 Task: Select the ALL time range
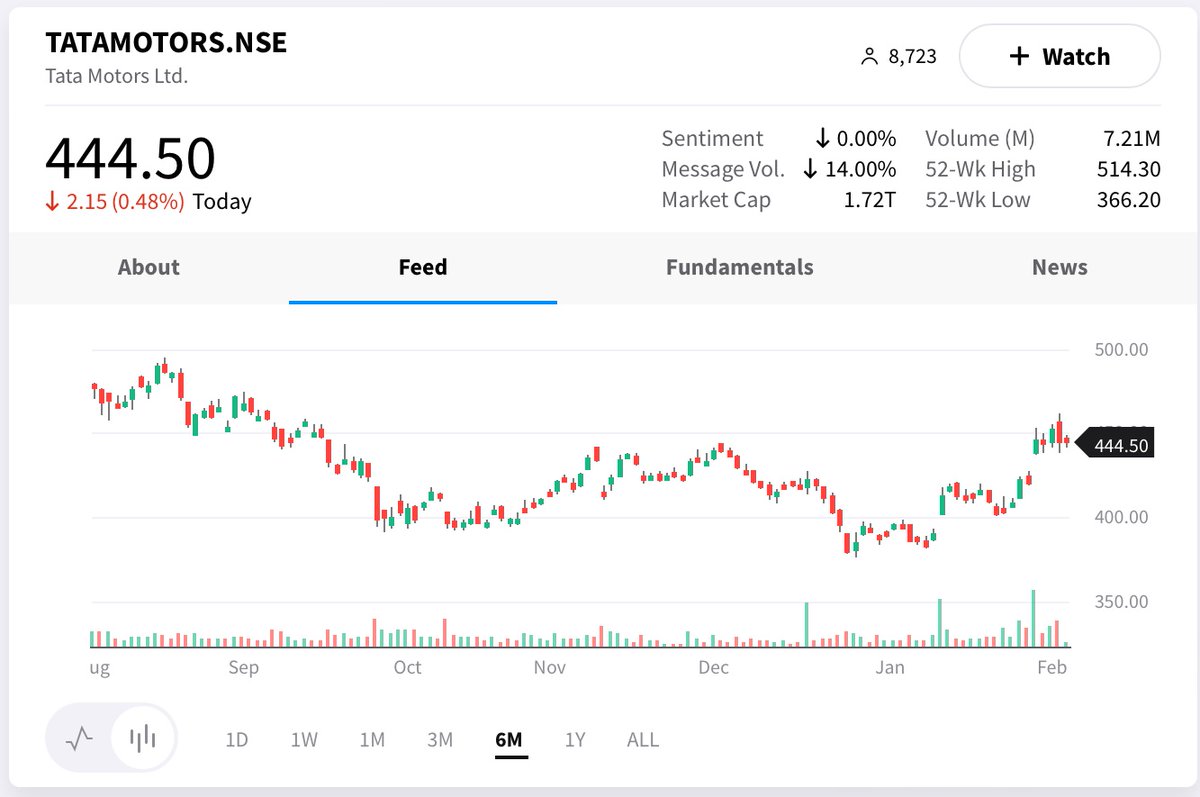643,740
